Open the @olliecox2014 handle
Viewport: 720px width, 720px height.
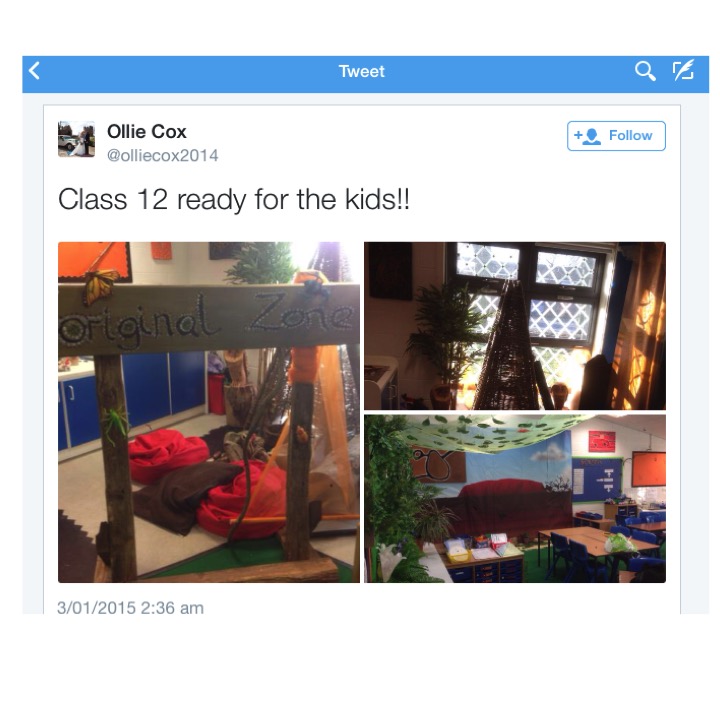[163, 155]
